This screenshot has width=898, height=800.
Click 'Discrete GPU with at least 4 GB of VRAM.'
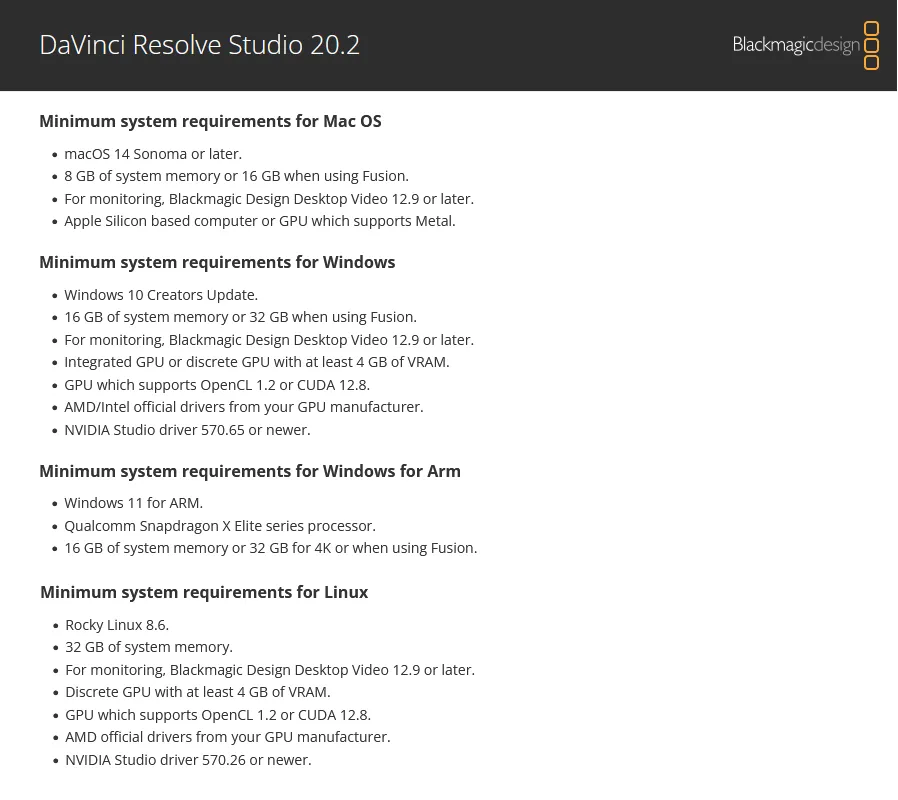pyautogui.click(x=198, y=692)
